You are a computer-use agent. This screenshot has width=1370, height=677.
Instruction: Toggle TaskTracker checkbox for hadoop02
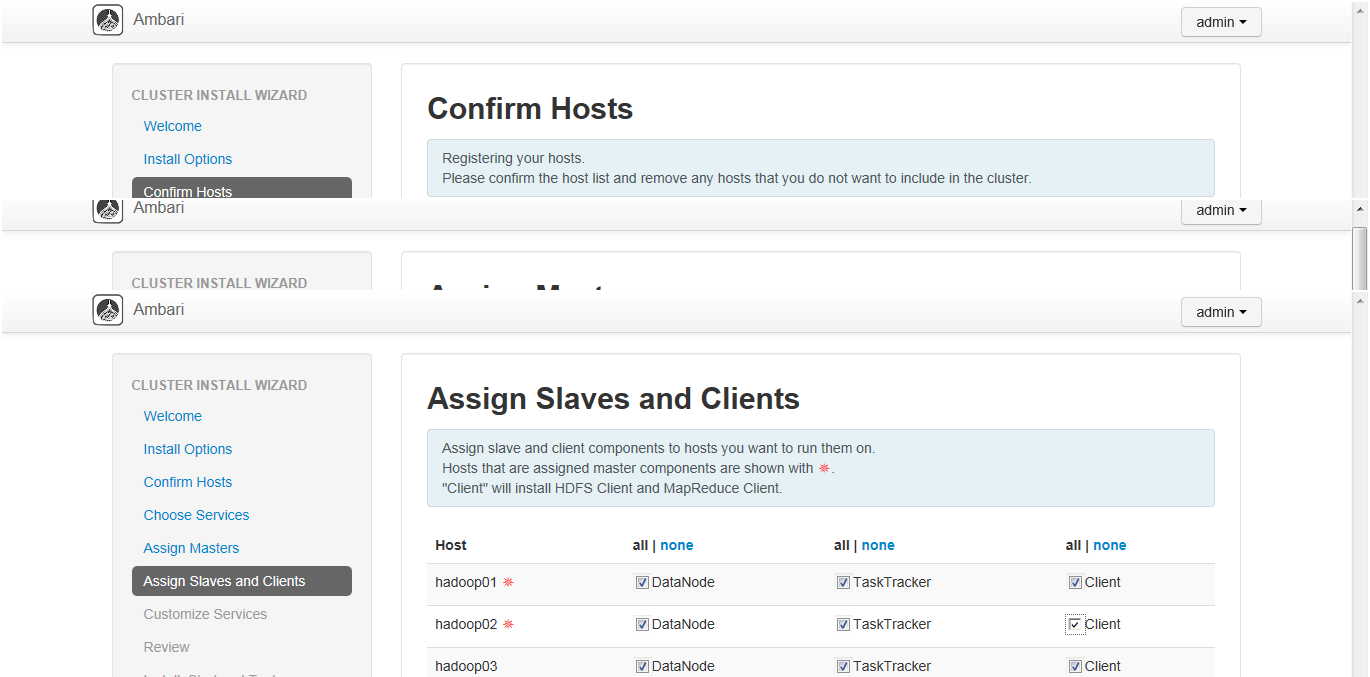click(843, 624)
